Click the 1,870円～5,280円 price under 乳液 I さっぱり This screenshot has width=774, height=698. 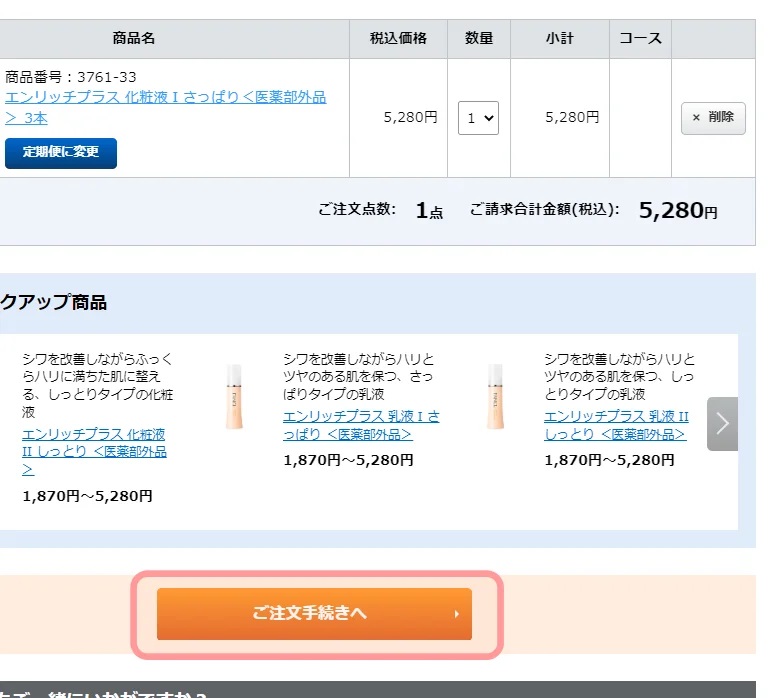348,460
